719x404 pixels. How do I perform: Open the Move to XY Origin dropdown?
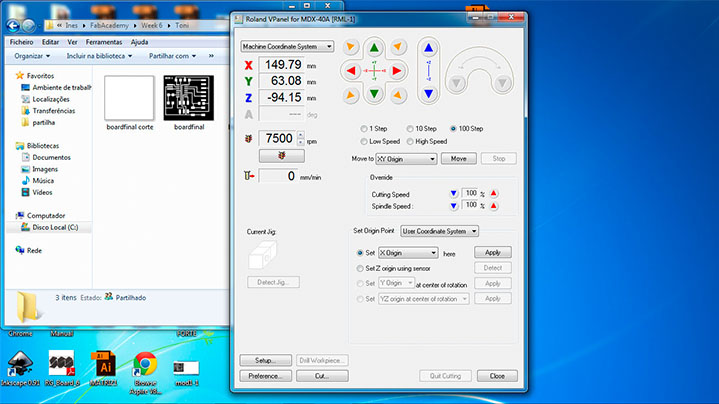[x=406, y=159]
